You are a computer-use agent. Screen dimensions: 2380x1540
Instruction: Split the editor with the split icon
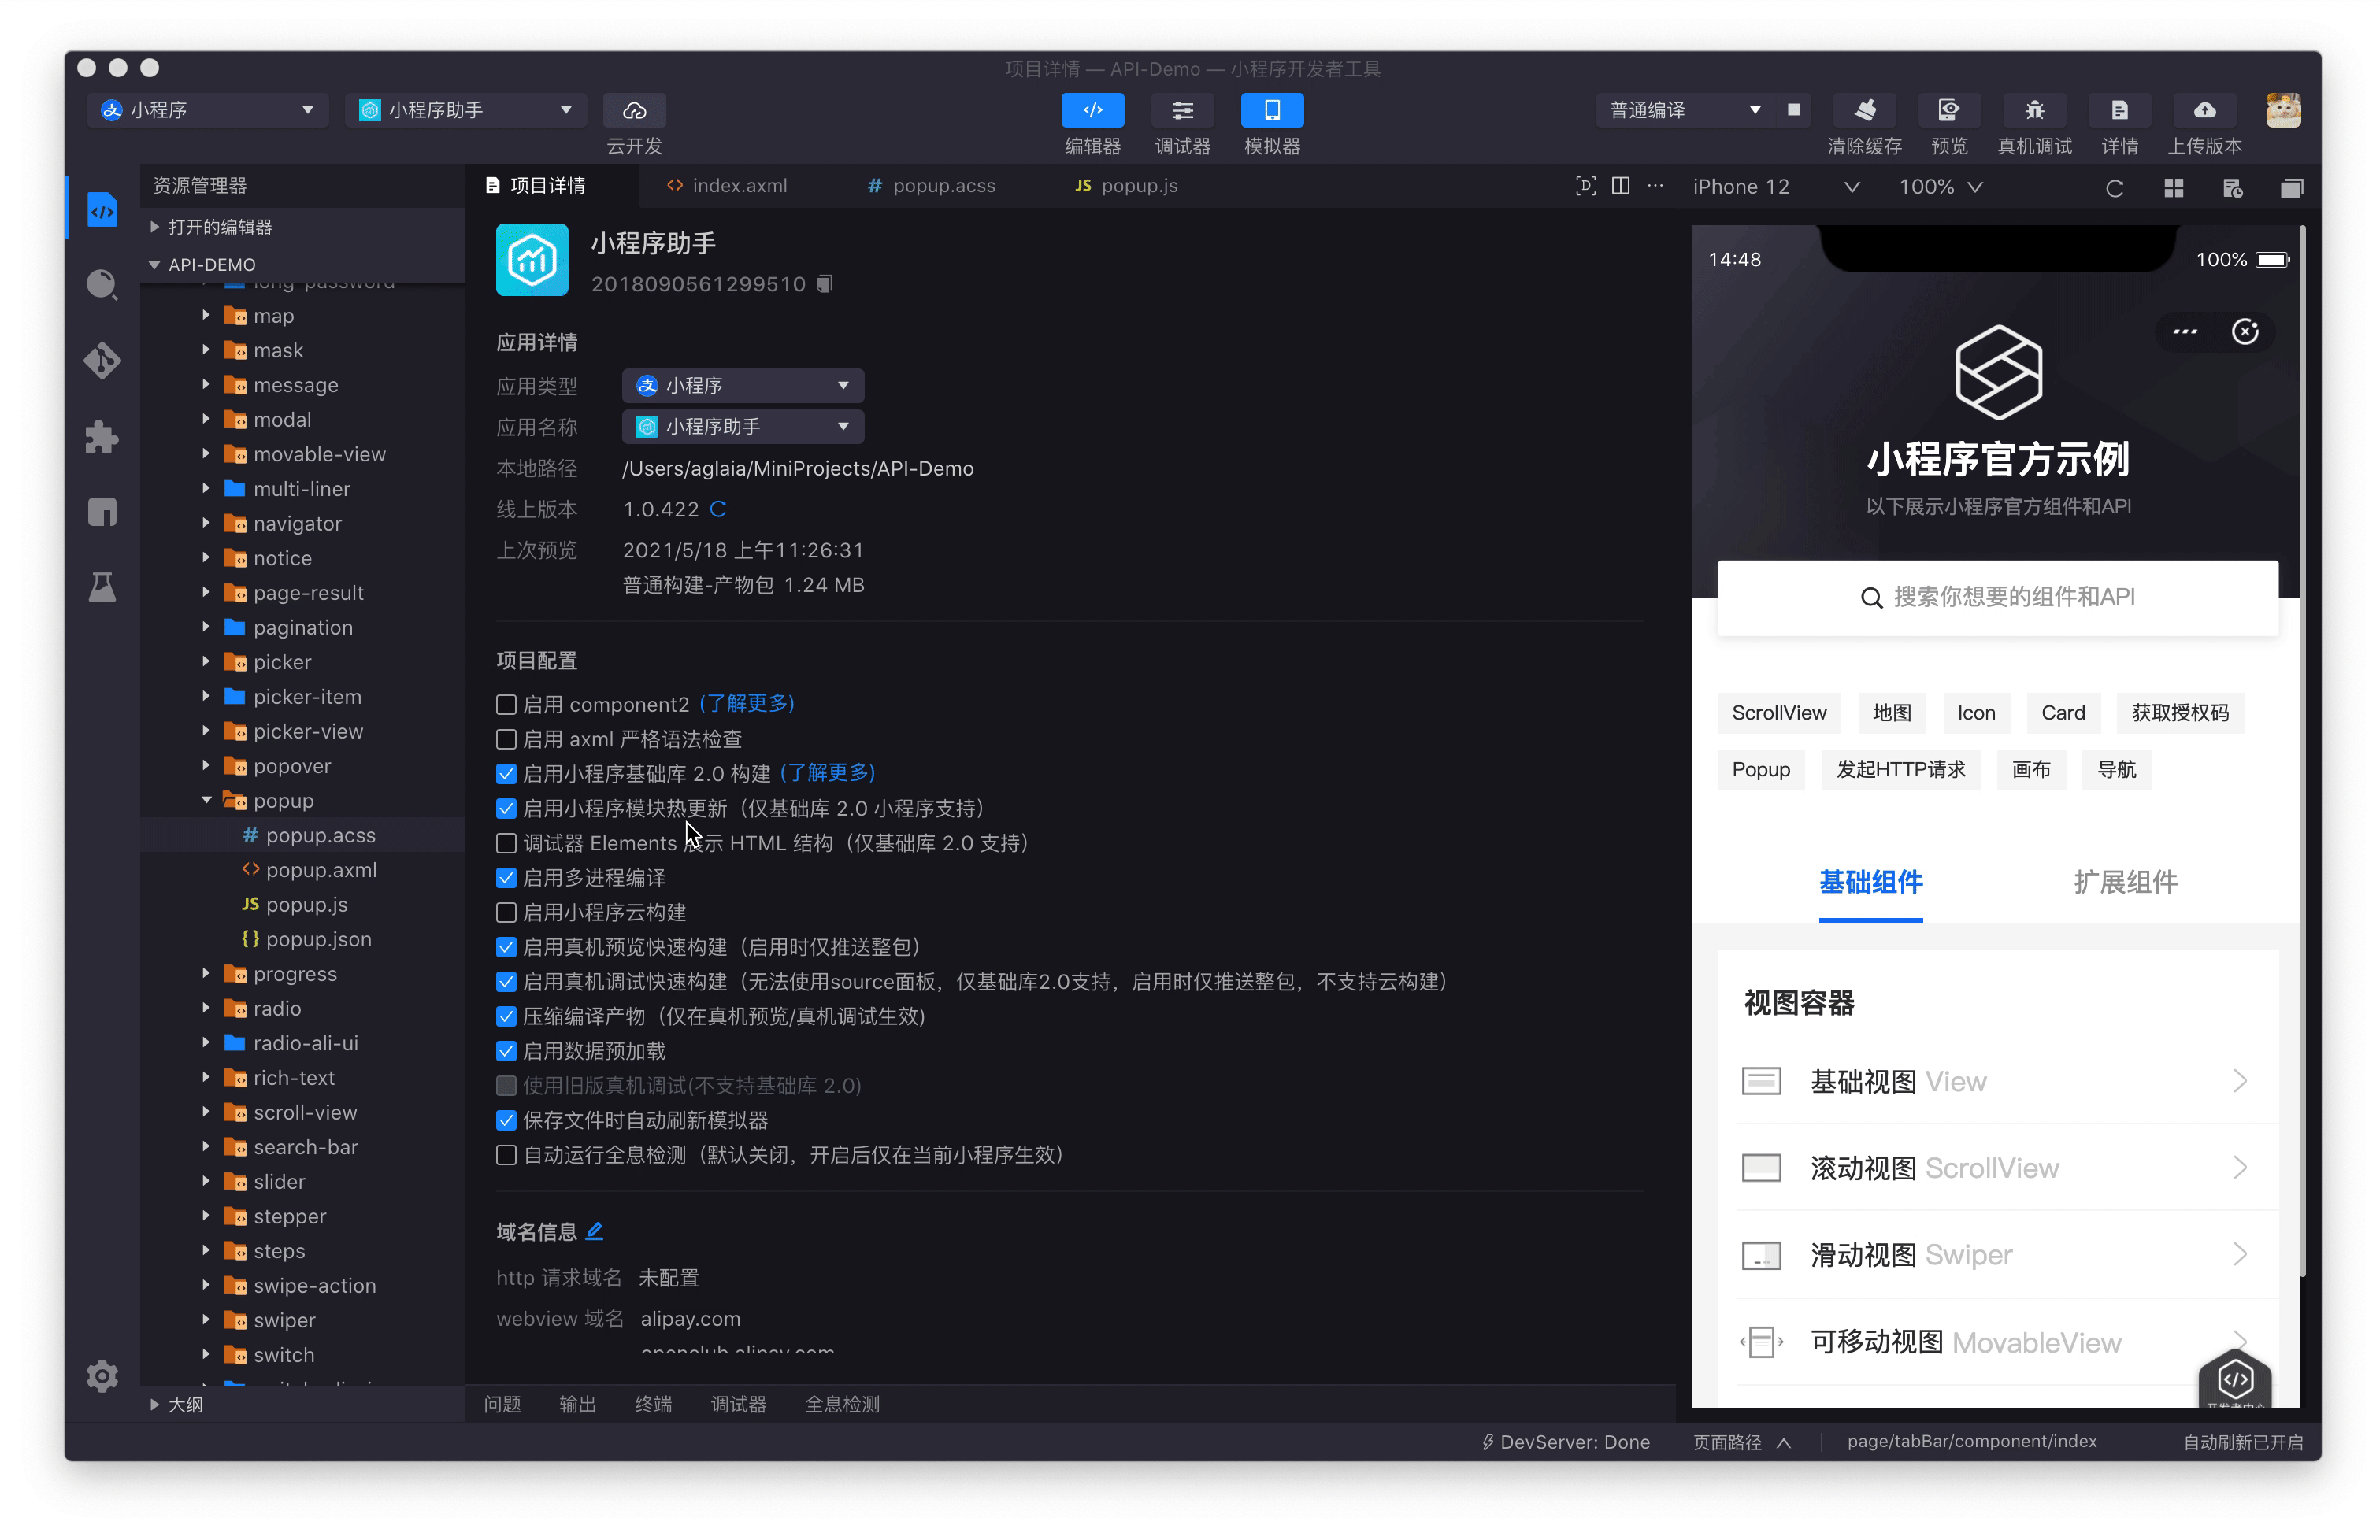click(1621, 186)
